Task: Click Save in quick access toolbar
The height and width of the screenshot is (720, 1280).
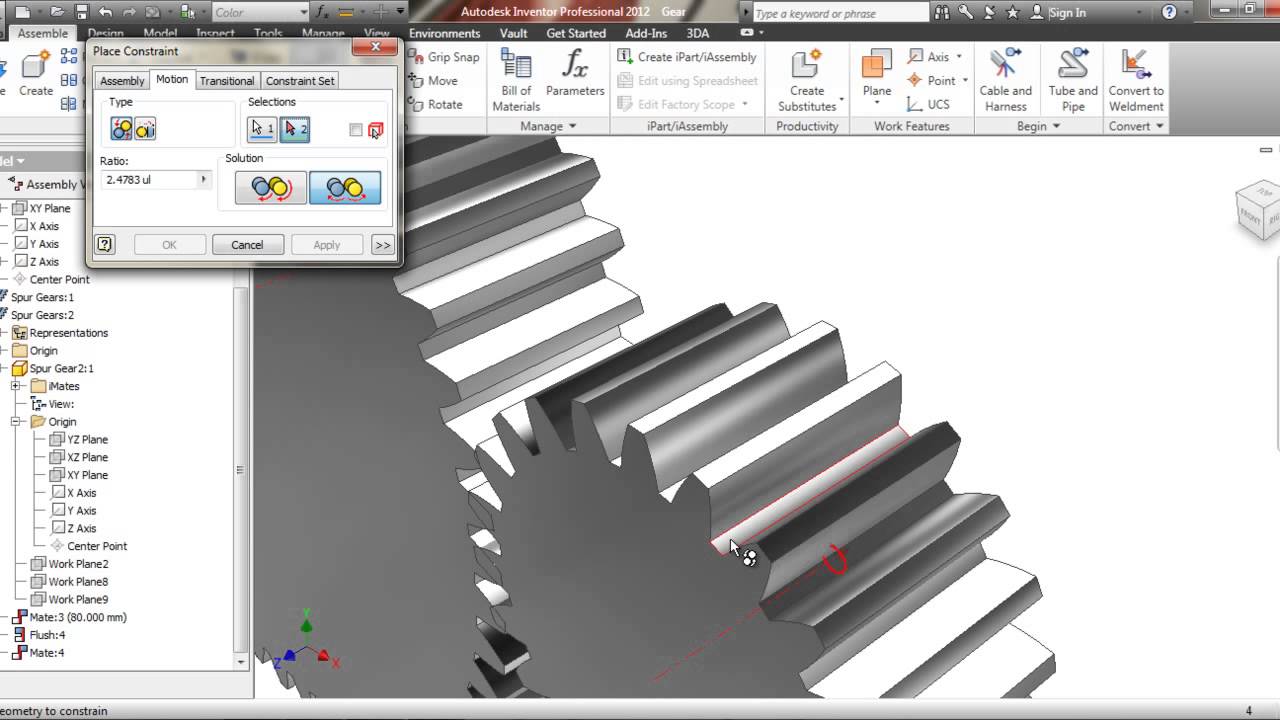Action: point(80,12)
